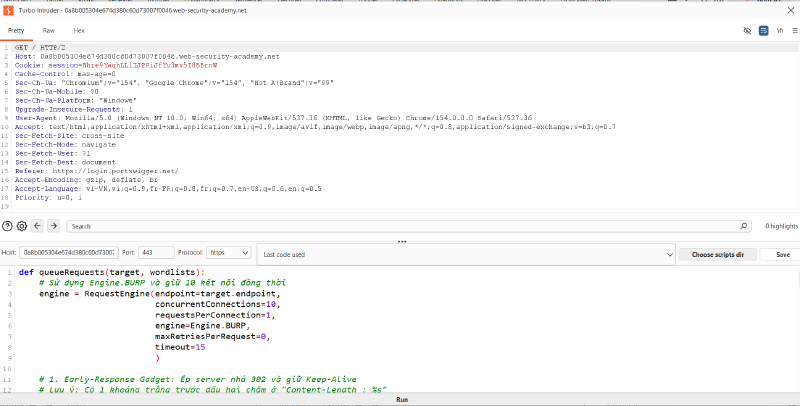Click the Sec-Ch-Ua-Platform "Windows" line
800x406 pixels.
click(x=76, y=100)
